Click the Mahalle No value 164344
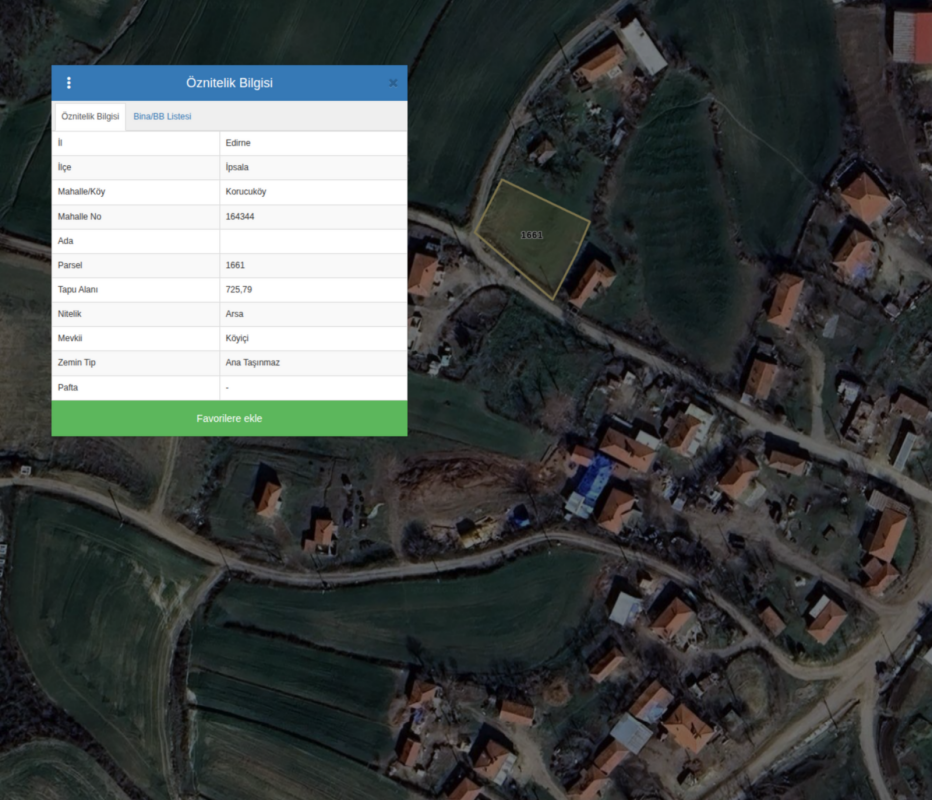The width and height of the screenshot is (932, 800). point(240,216)
